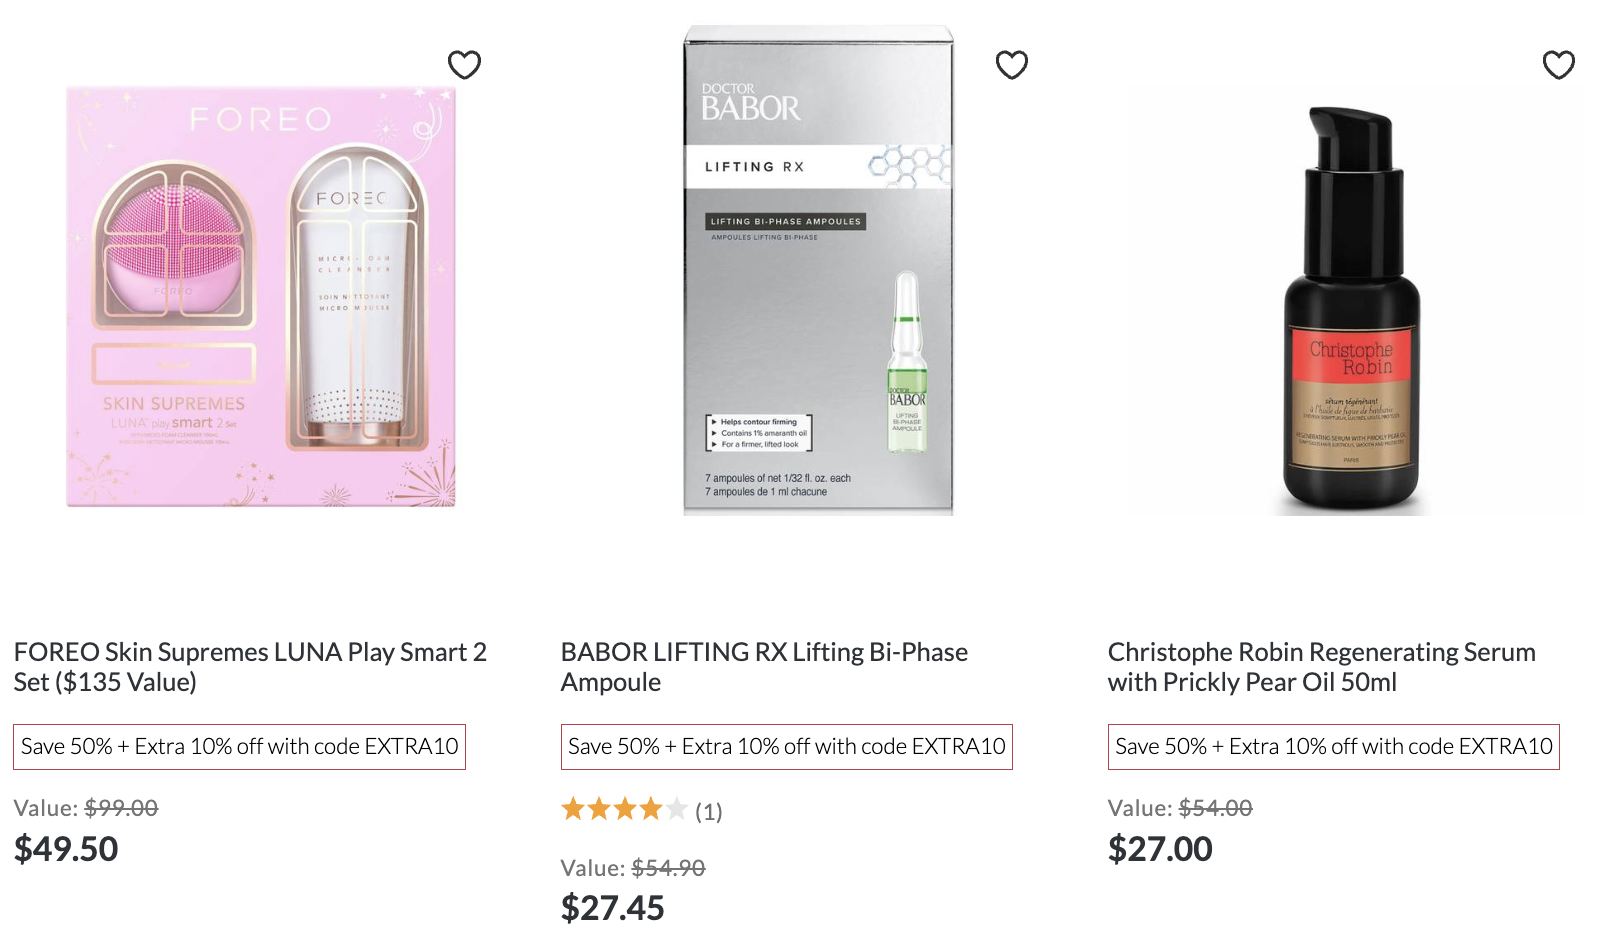Open BABOR LIFTING RX Bi-Phase Ampoule title
This screenshot has width=1622, height=936.
pos(764,667)
